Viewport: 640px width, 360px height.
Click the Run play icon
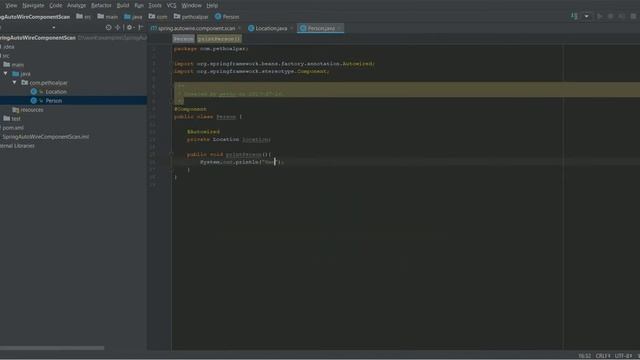(600, 16)
